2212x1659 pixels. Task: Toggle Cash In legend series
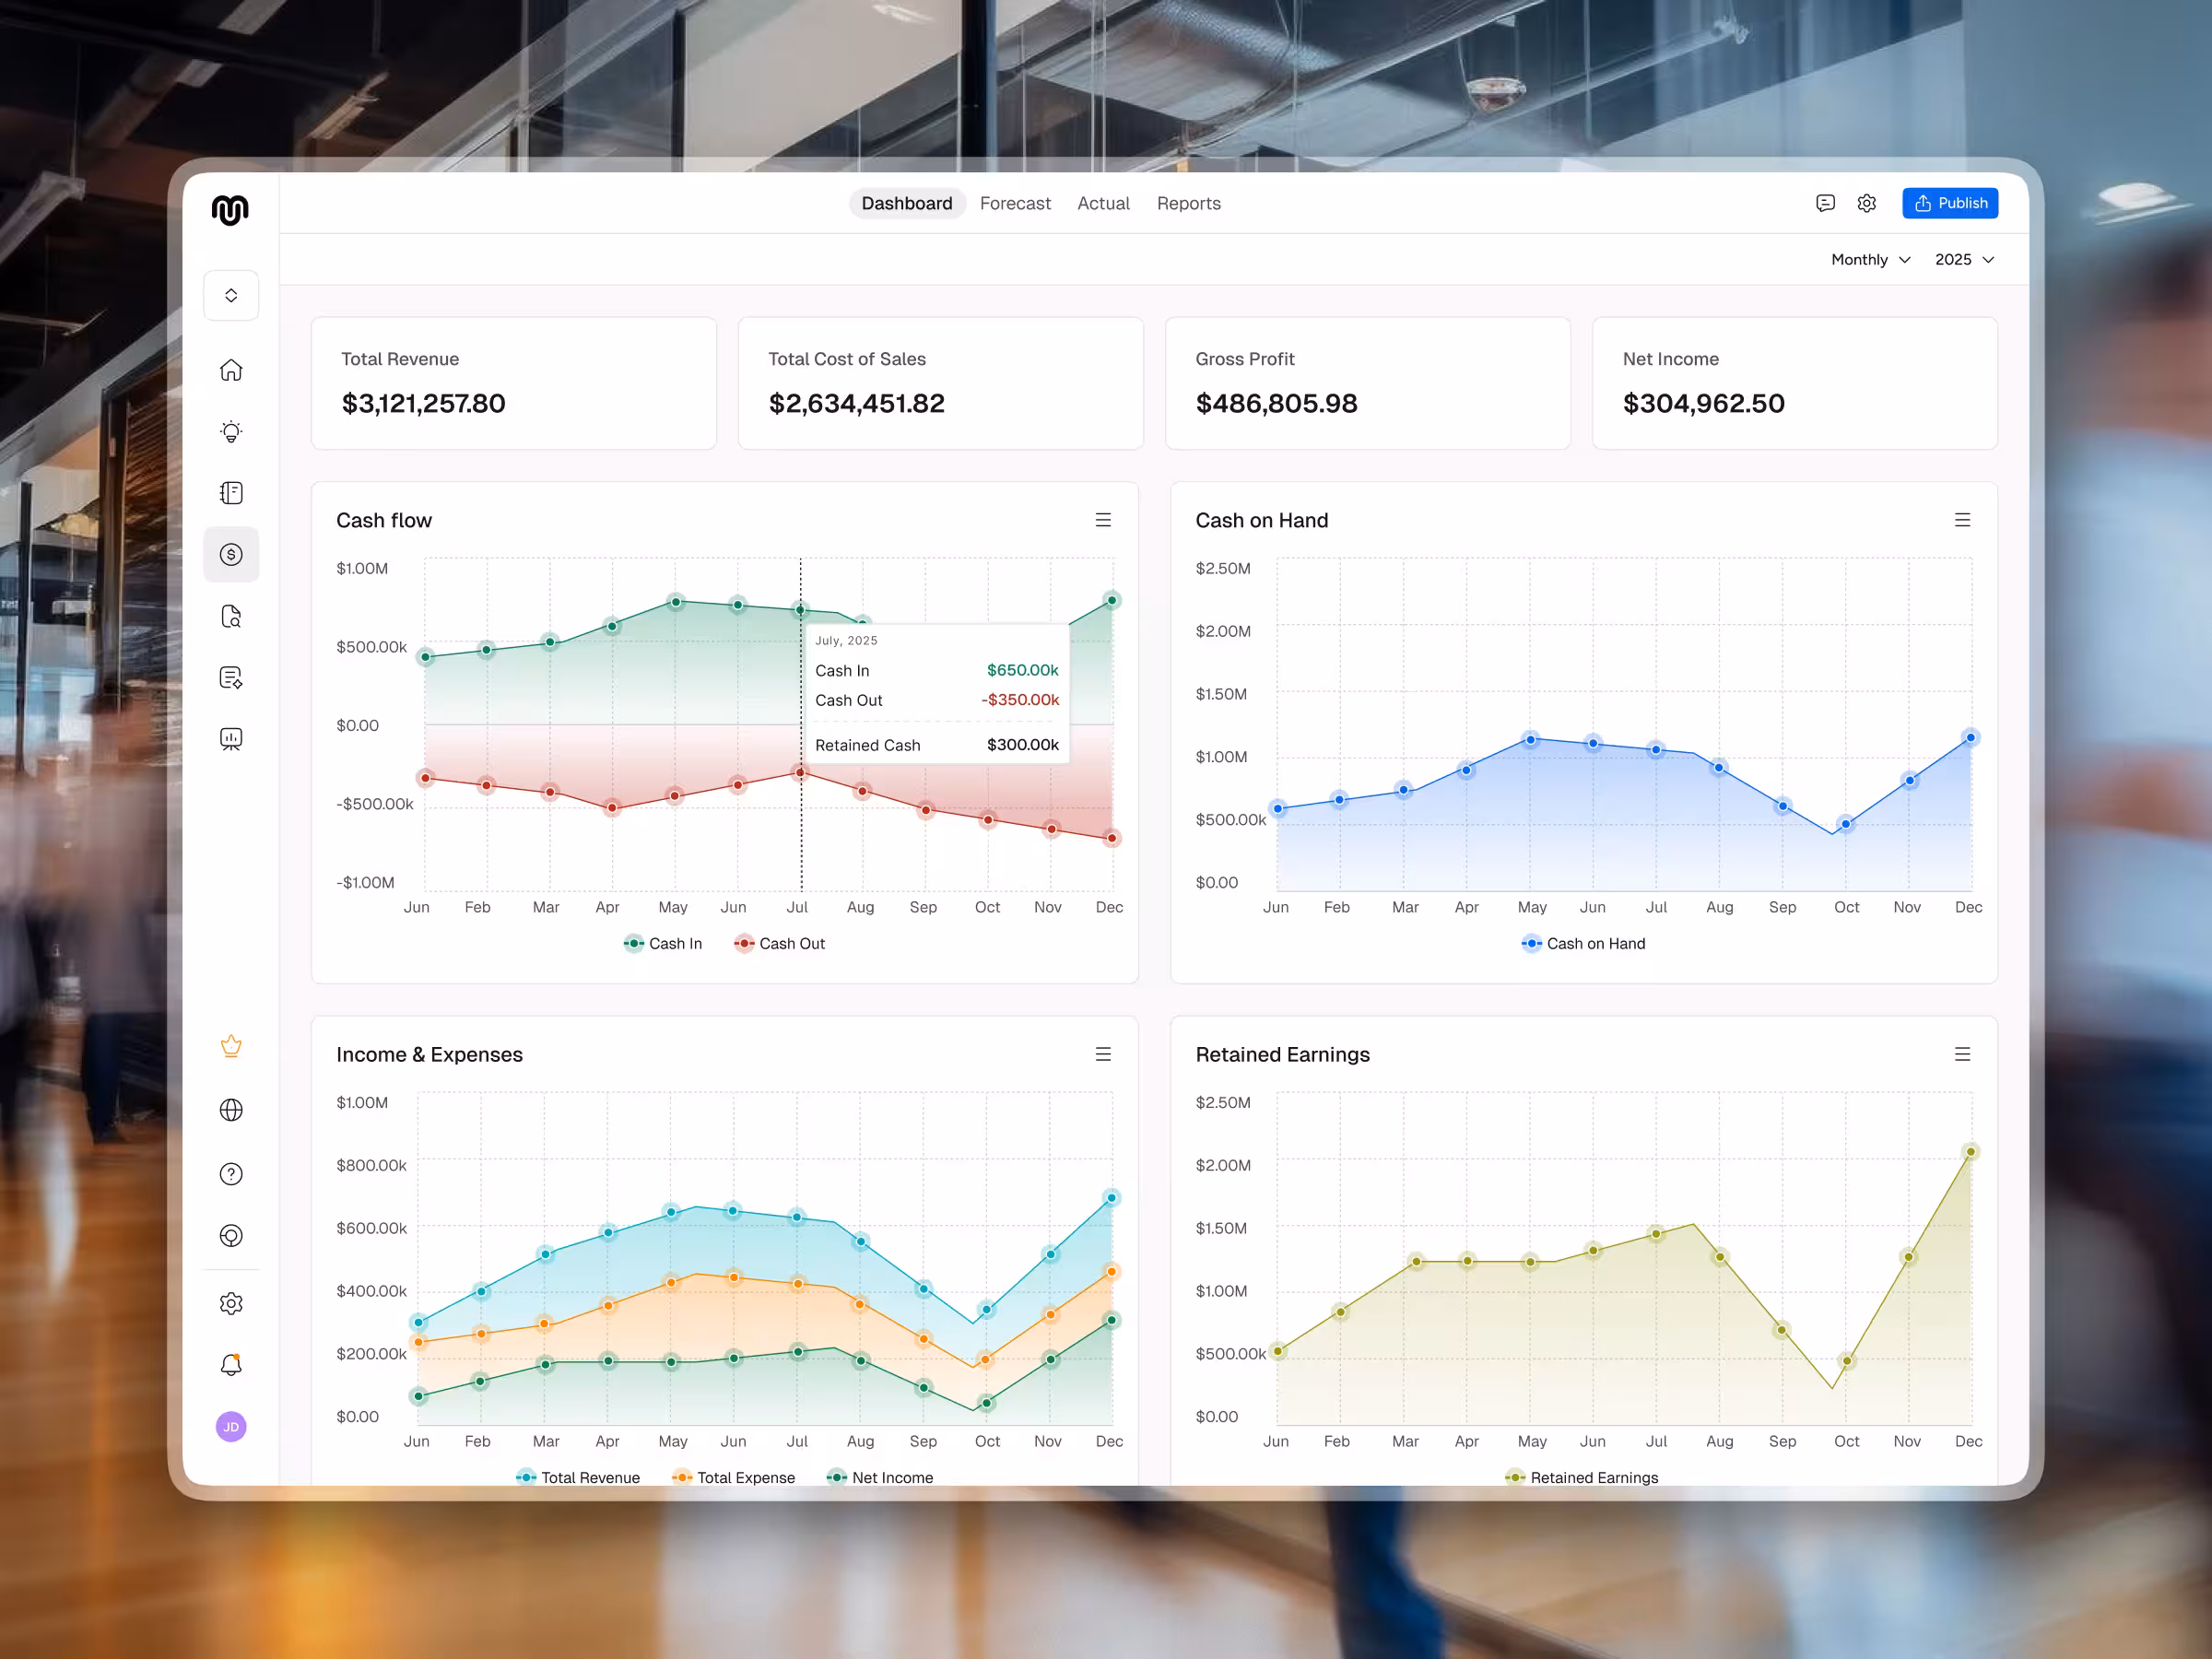pyautogui.click(x=663, y=943)
